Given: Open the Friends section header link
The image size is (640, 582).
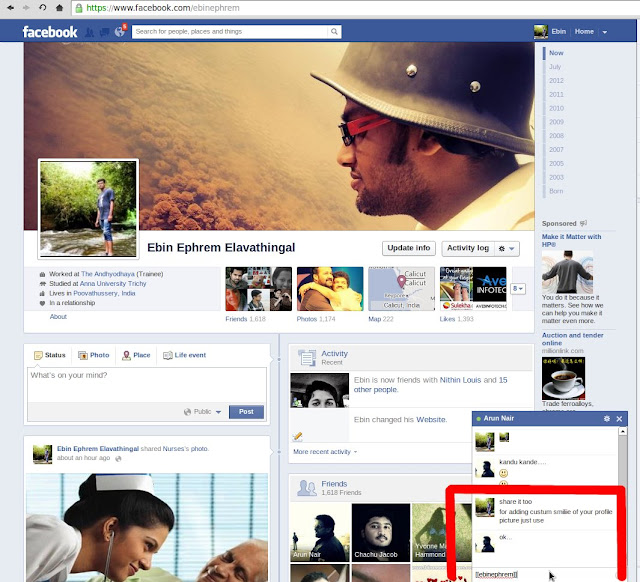Looking at the screenshot, I should (334, 484).
